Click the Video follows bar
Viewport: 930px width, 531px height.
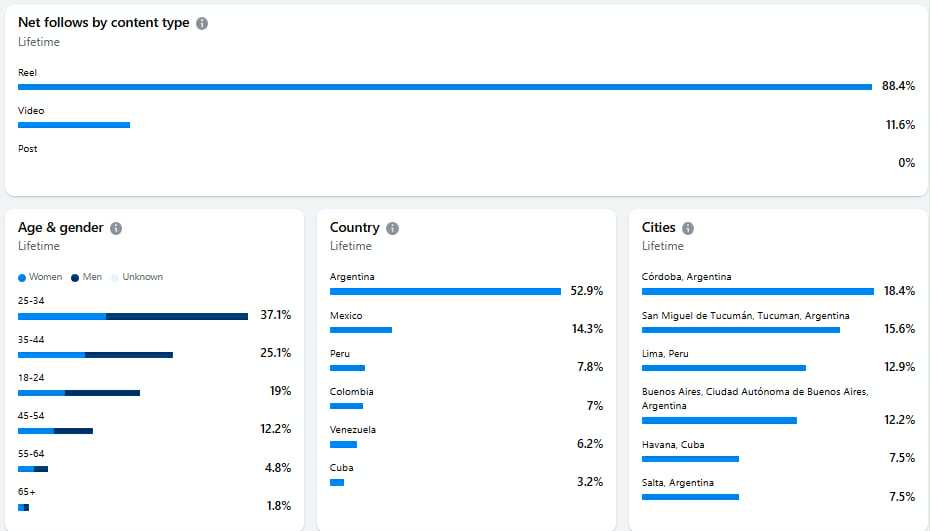(74, 125)
